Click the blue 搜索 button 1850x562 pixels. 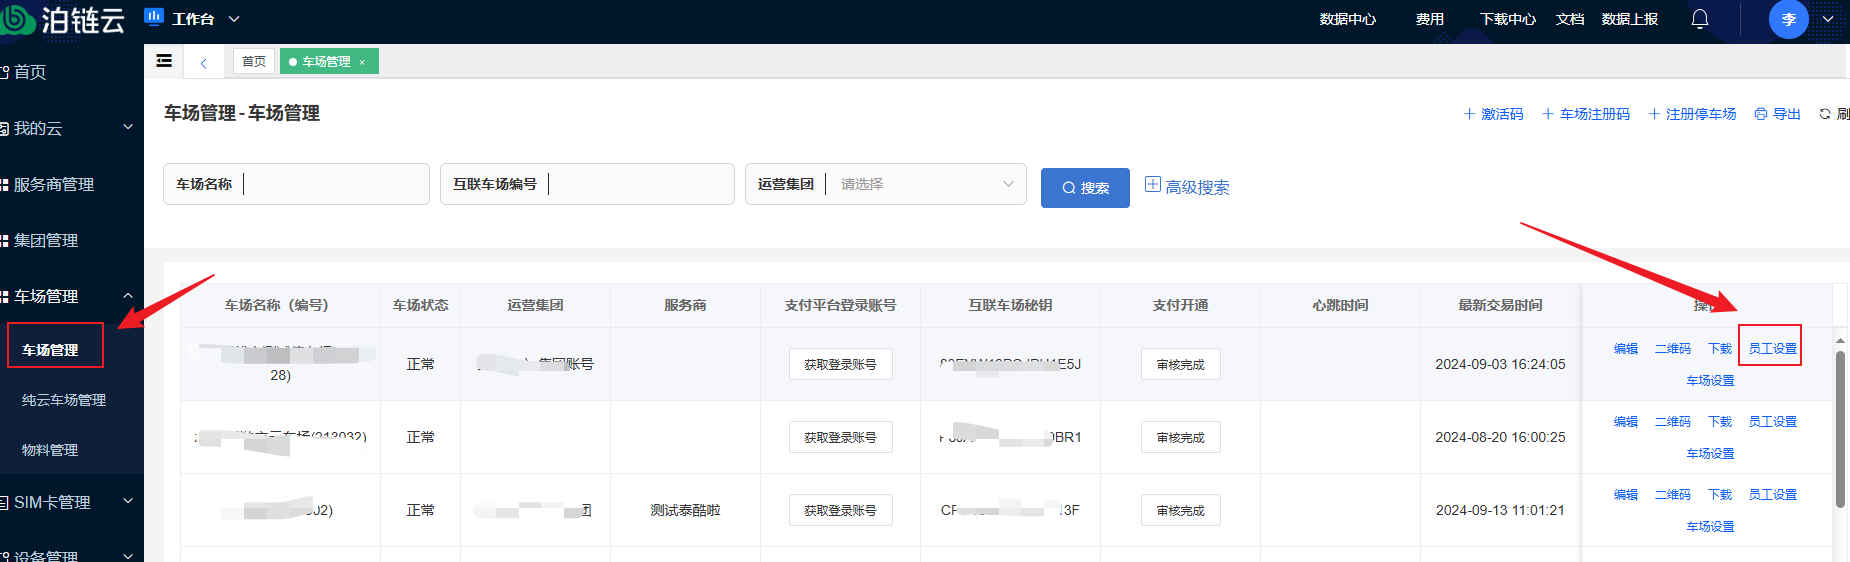tap(1085, 188)
